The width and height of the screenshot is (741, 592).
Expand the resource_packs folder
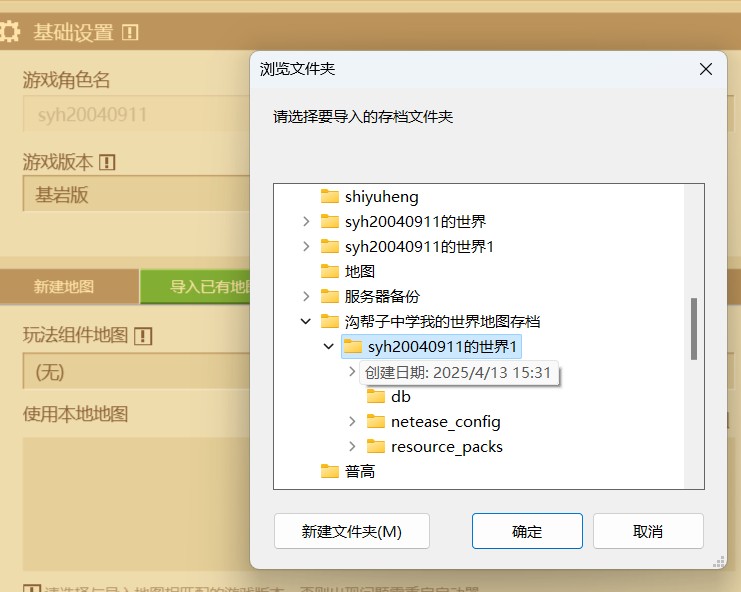click(x=352, y=446)
